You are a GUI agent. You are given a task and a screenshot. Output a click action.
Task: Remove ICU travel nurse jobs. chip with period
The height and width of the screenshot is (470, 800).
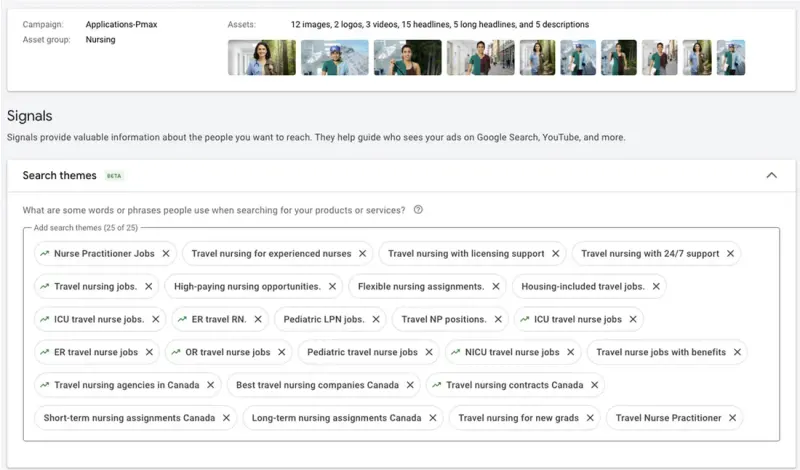click(x=156, y=319)
